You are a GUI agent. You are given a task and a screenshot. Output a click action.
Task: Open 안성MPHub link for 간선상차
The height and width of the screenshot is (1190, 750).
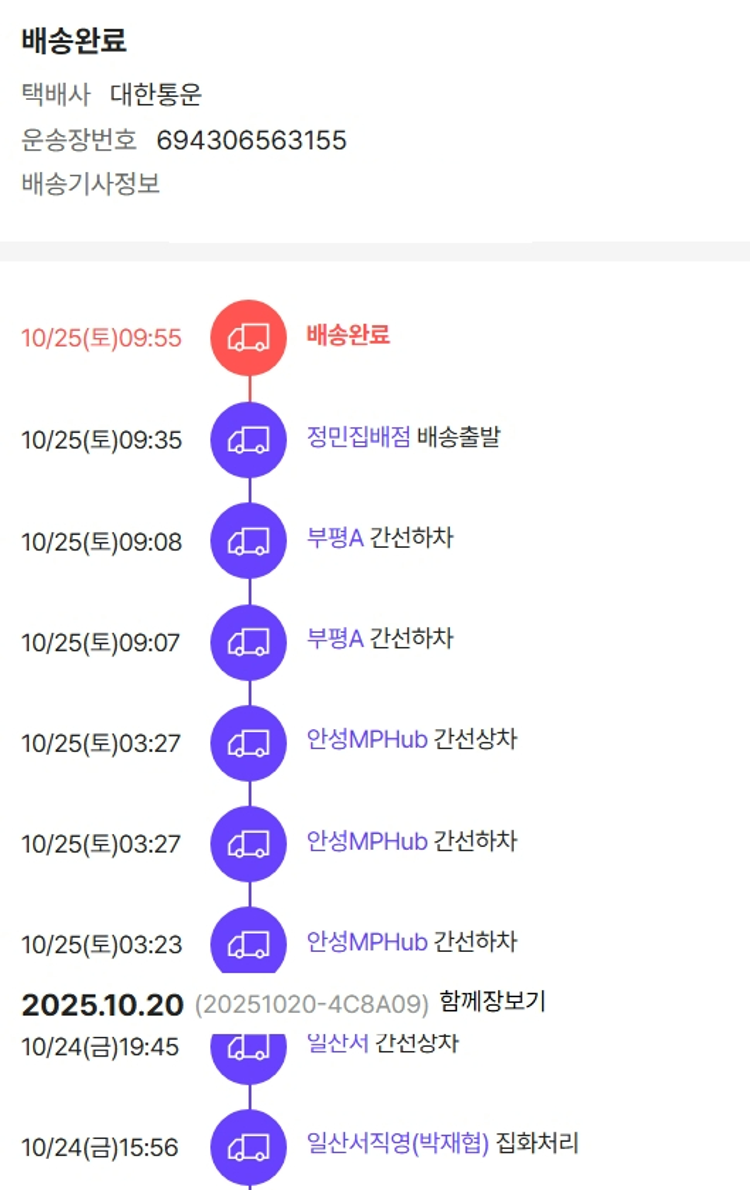(x=367, y=740)
